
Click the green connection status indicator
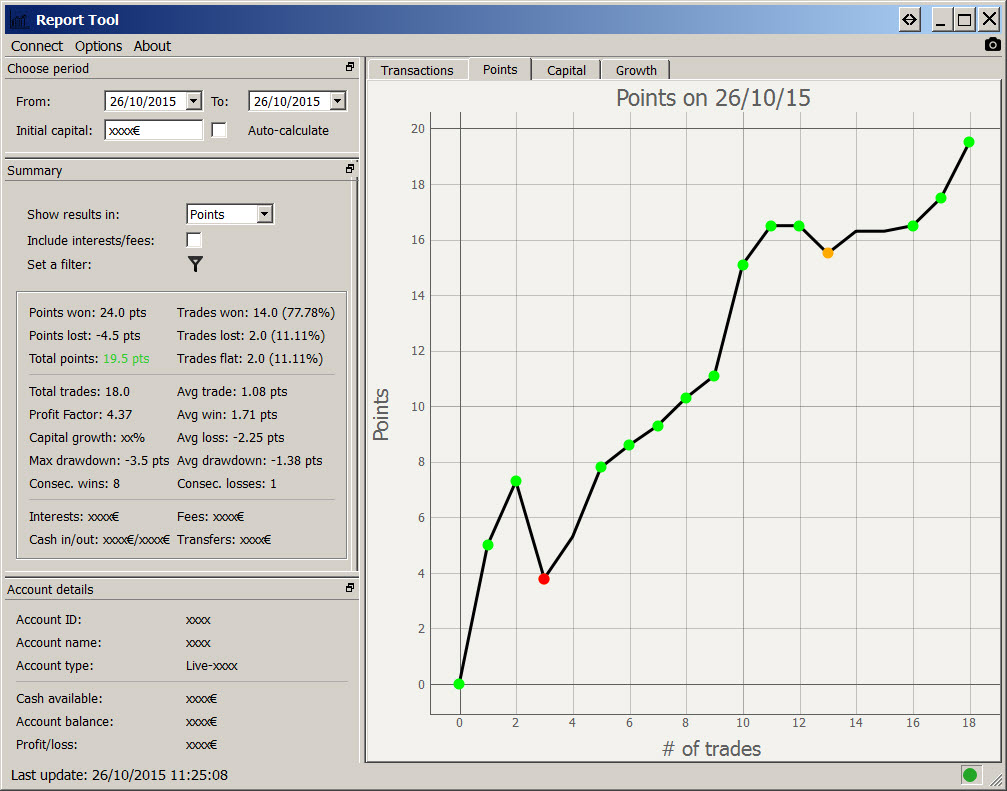[x=969, y=774]
